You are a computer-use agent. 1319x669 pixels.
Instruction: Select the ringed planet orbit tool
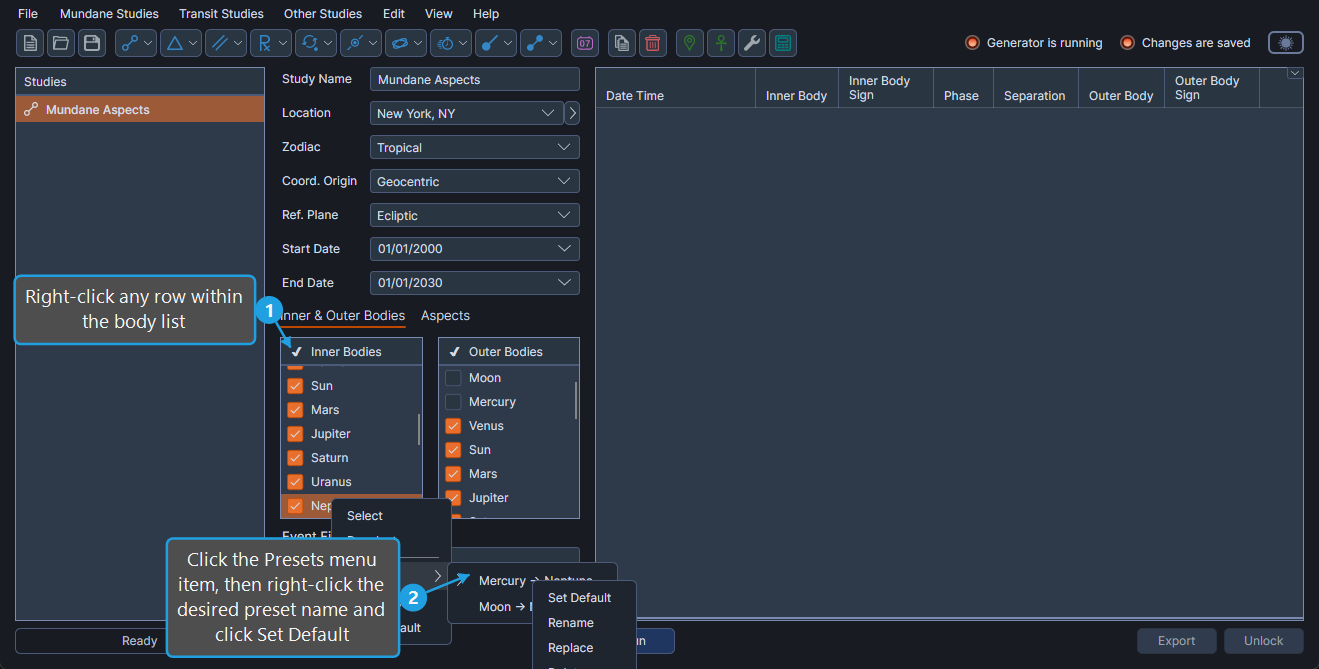(406, 43)
